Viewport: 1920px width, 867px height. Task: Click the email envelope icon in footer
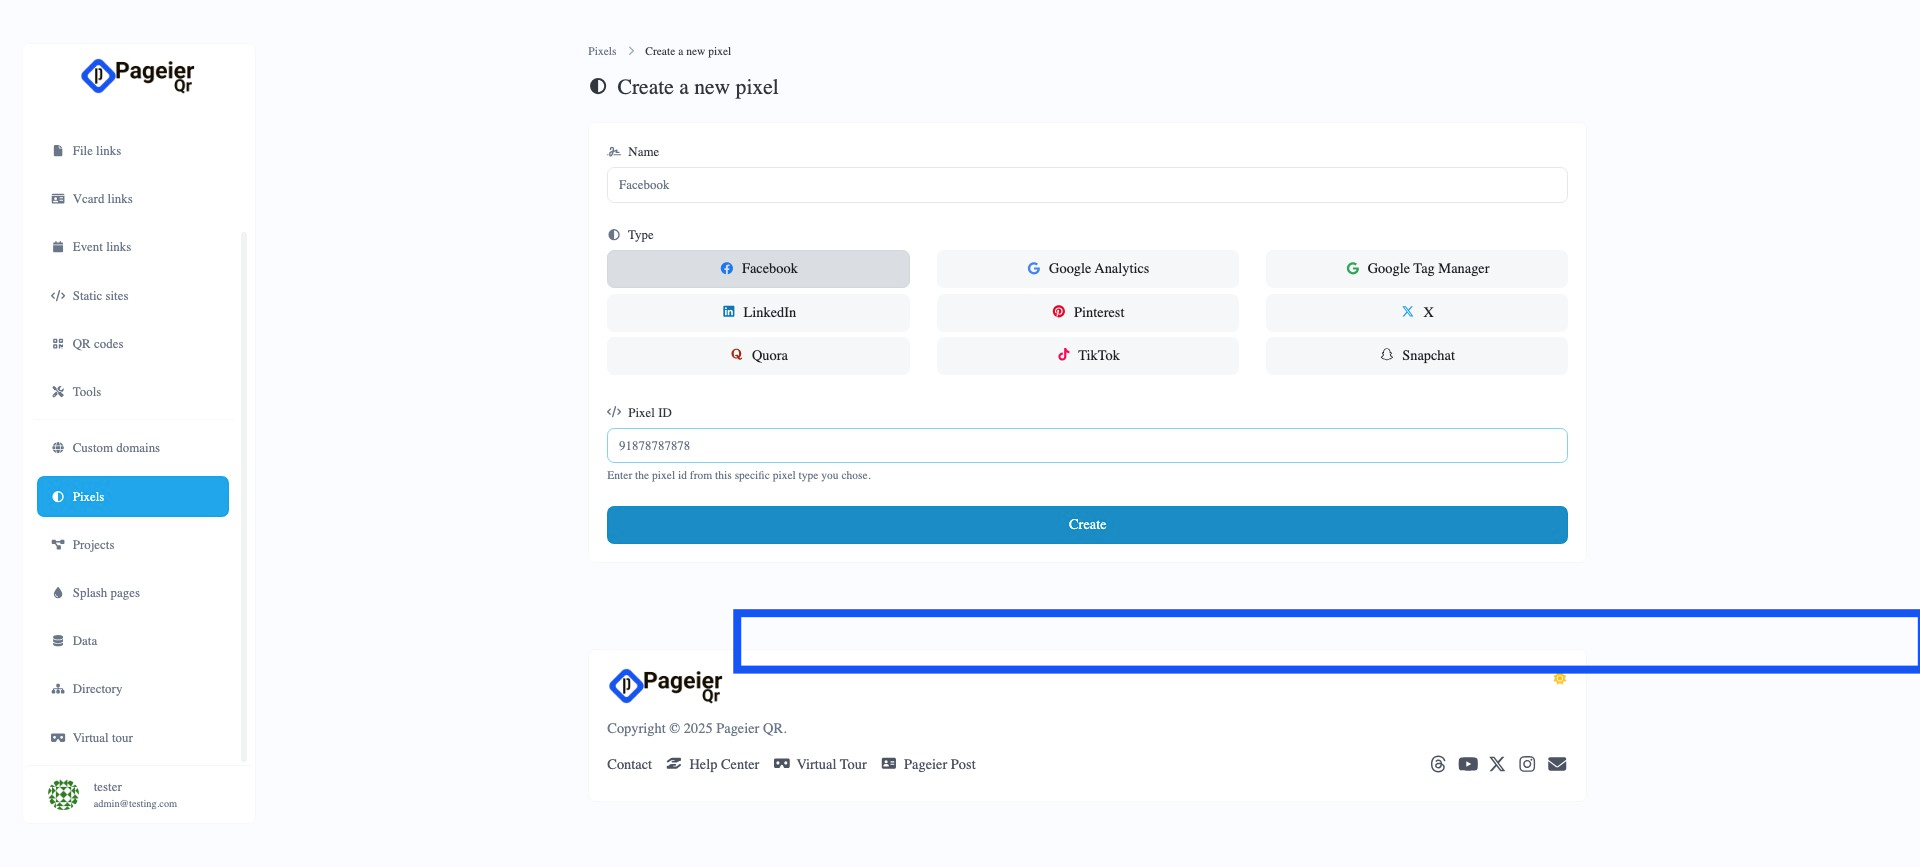1557,764
